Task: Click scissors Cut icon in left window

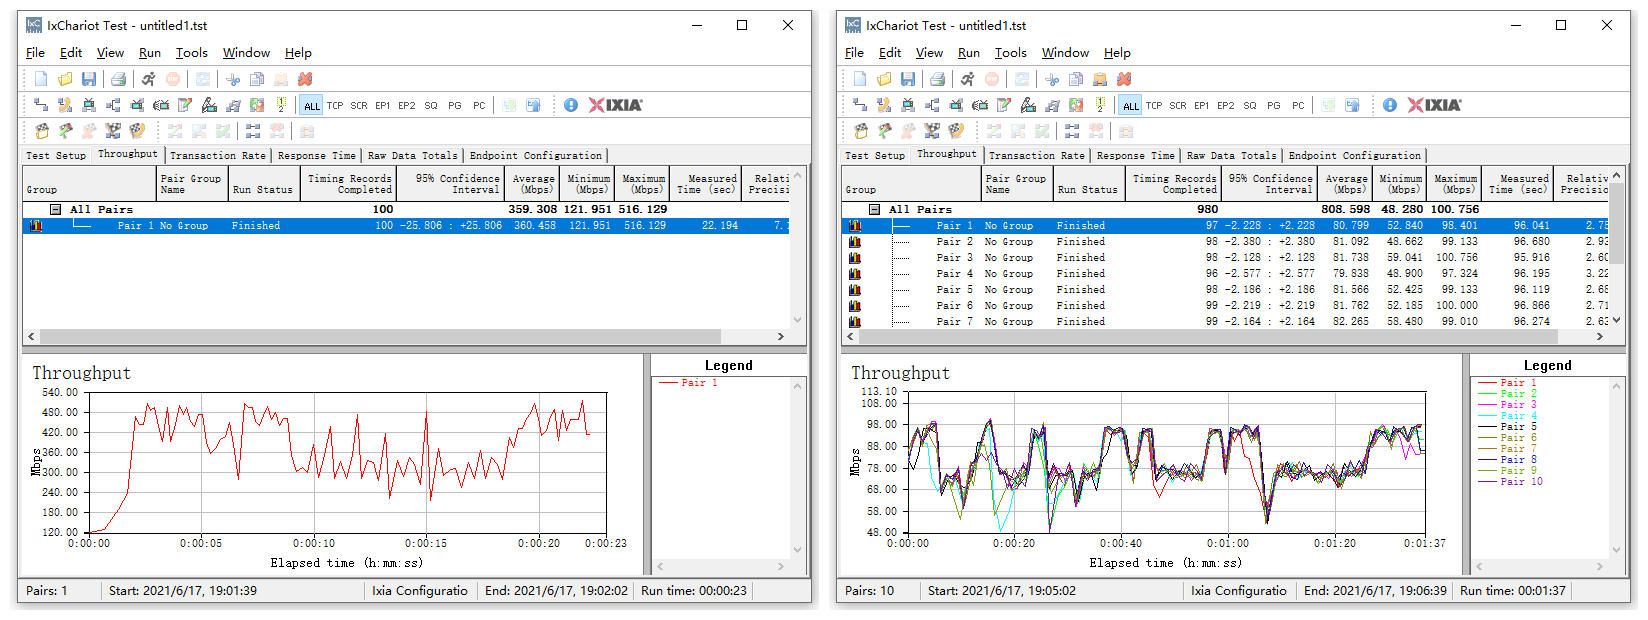Action: pos(233,79)
